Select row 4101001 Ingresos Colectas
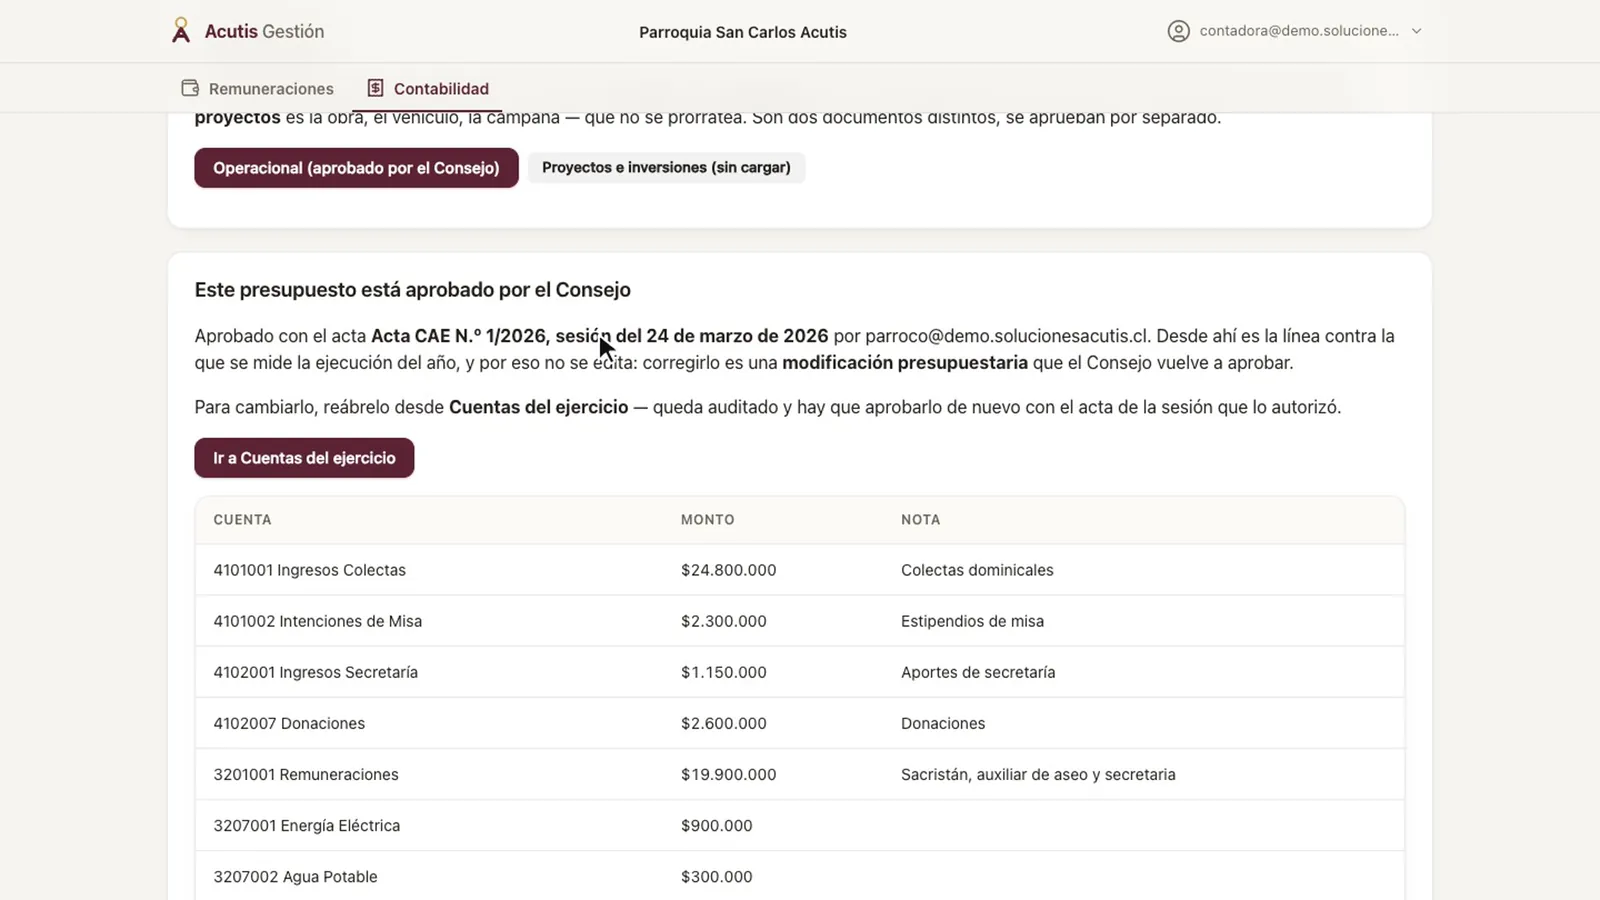 [800, 570]
